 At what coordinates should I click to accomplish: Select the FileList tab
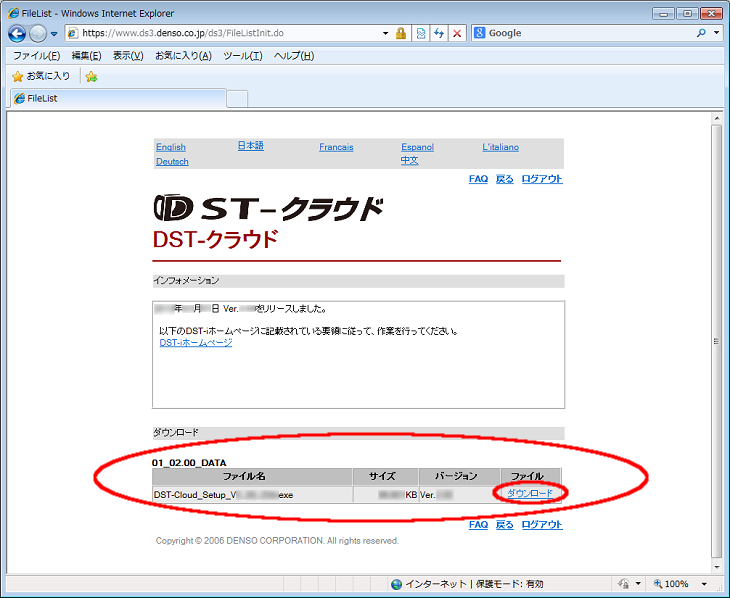pyautogui.click(x=119, y=98)
